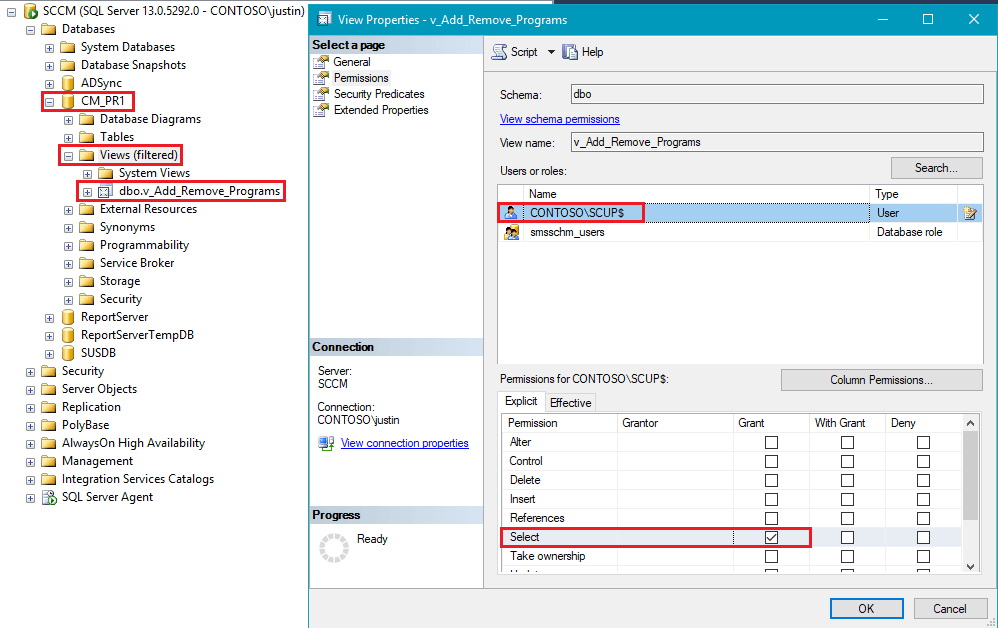Image resolution: width=998 pixels, height=628 pixels.
Task: Check Grant for Take ownership permission
Action: click(771, 557)
